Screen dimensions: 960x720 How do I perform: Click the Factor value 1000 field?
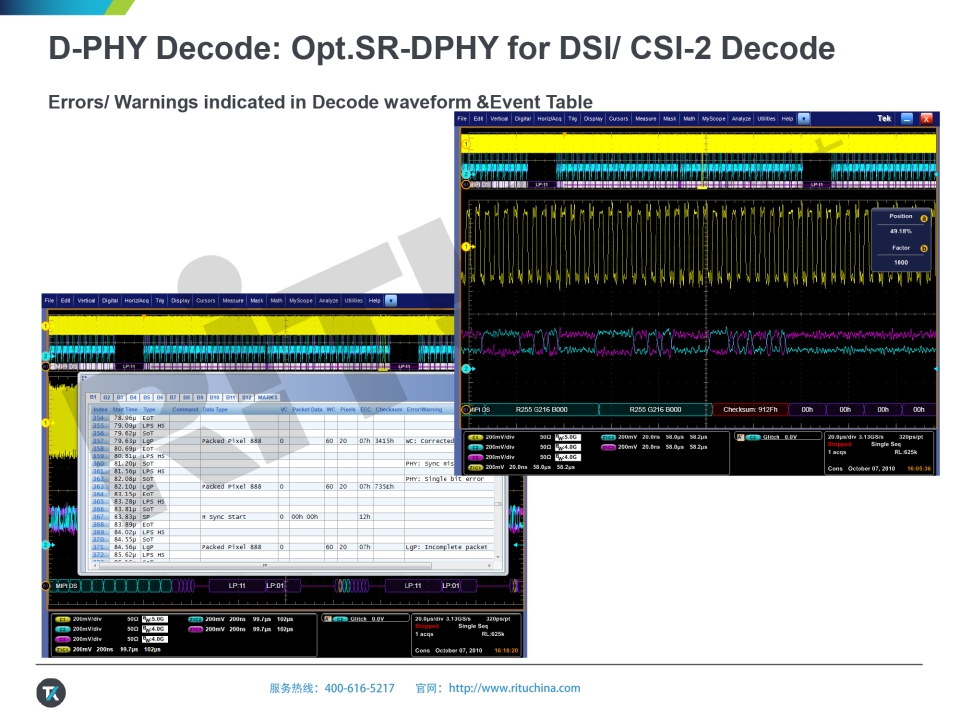(x=900, y=262)
